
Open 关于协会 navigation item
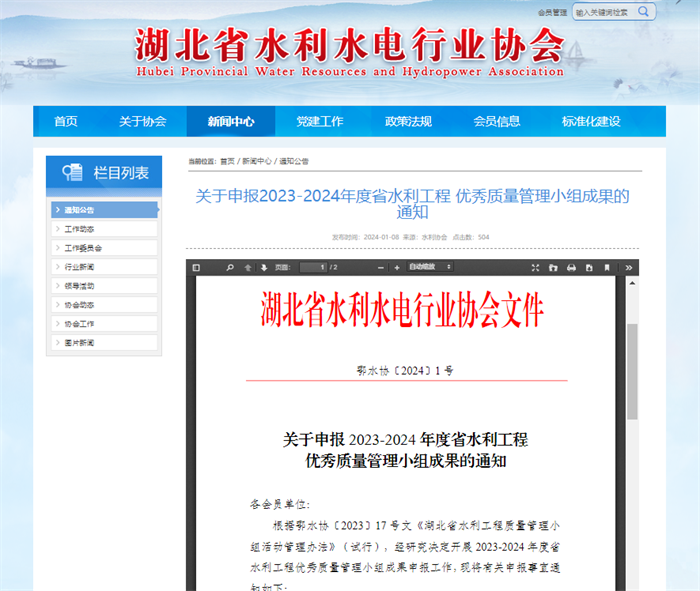[143, 121]
